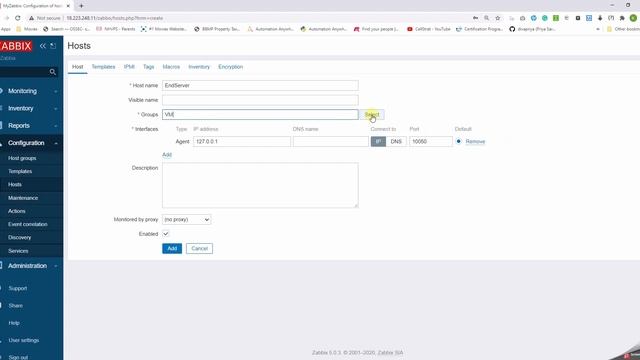Open Templates in Configuration sidebar
640x360 pixels.
point(20,171)
